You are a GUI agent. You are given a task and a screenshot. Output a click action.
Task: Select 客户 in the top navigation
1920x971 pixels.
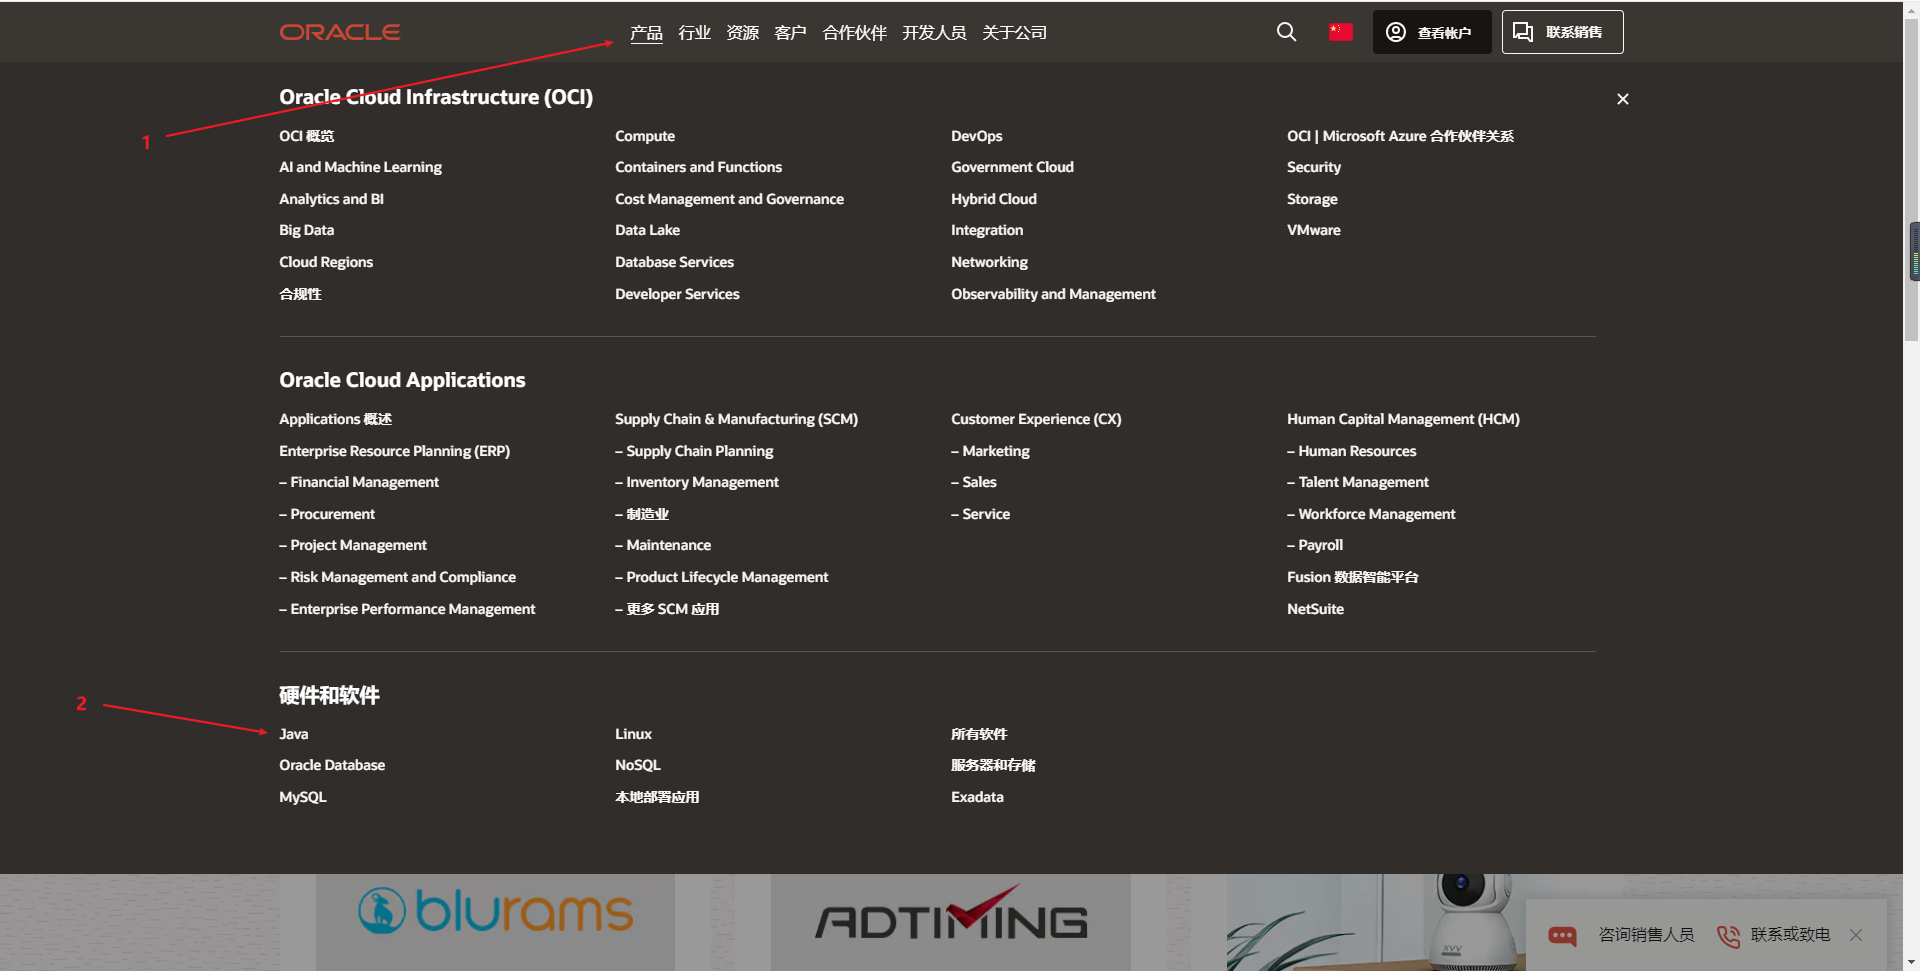pos(789,32)
